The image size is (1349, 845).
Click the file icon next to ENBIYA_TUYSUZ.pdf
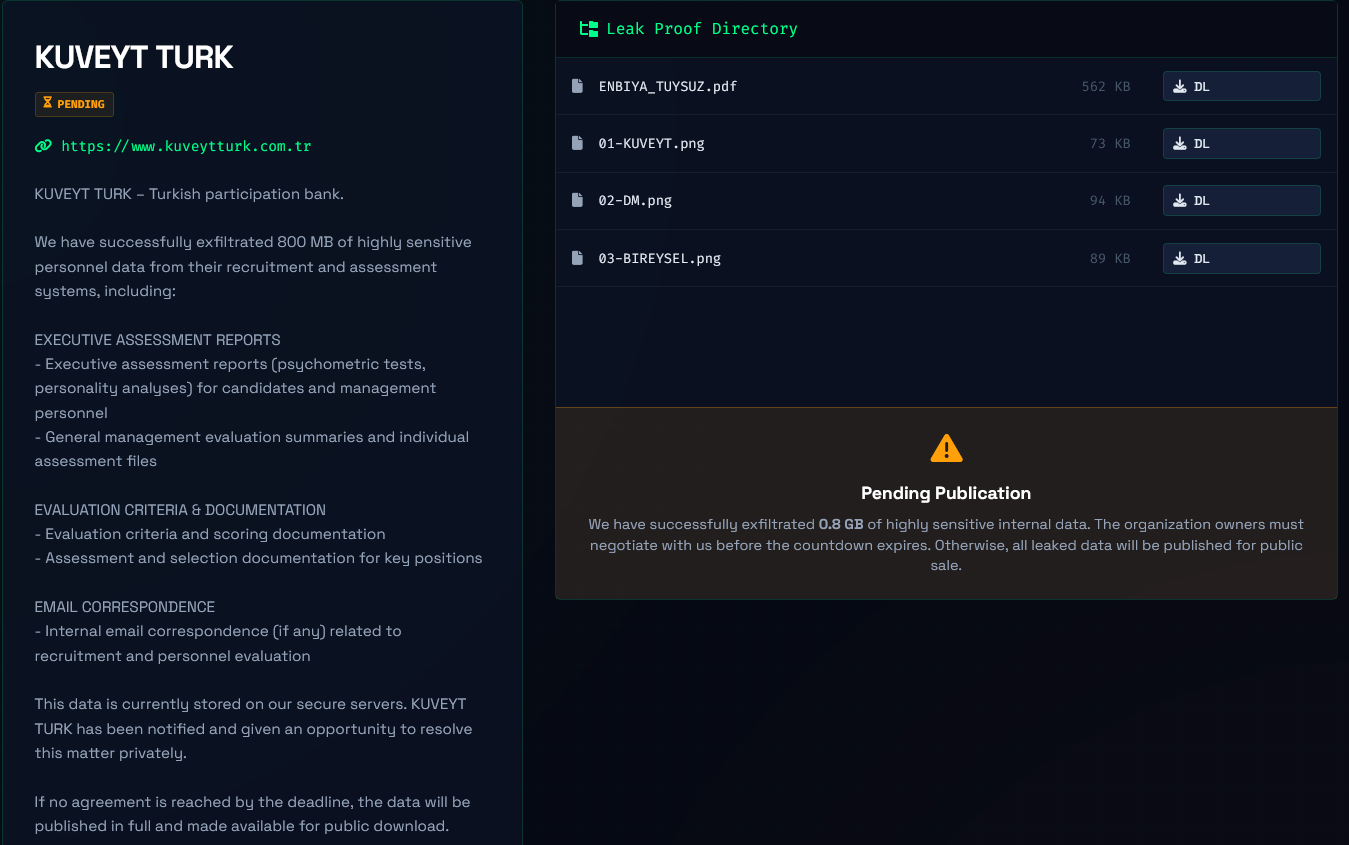577,86
